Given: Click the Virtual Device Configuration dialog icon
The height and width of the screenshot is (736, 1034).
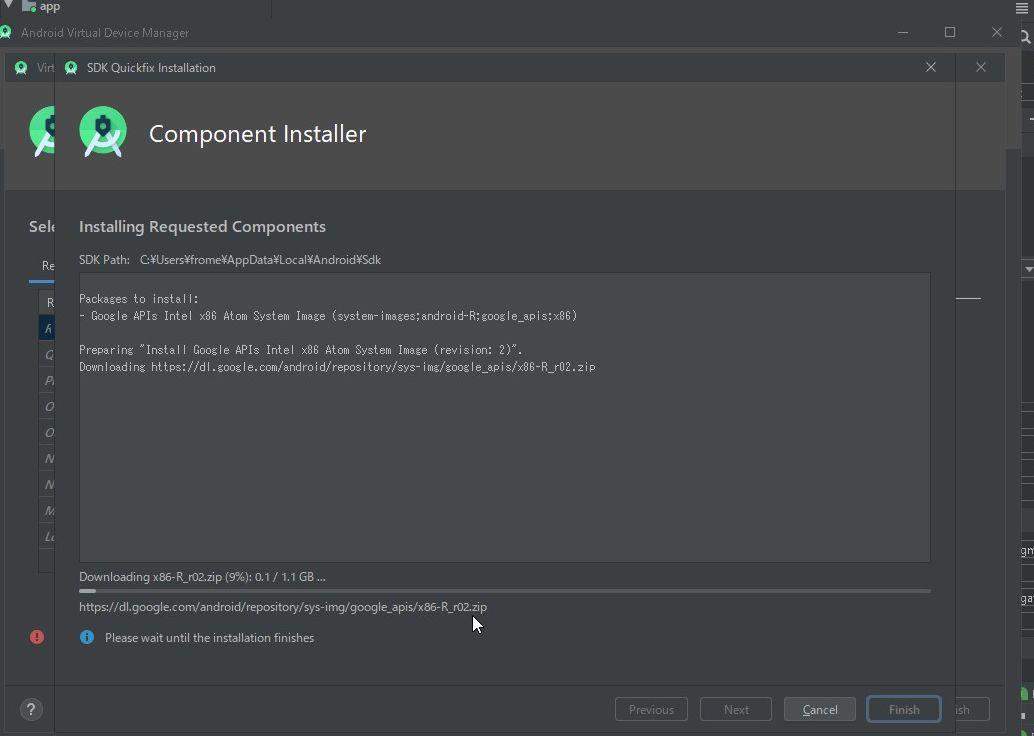Looking at the screenshot, I should pyautogui.click(x=21, y=67).
